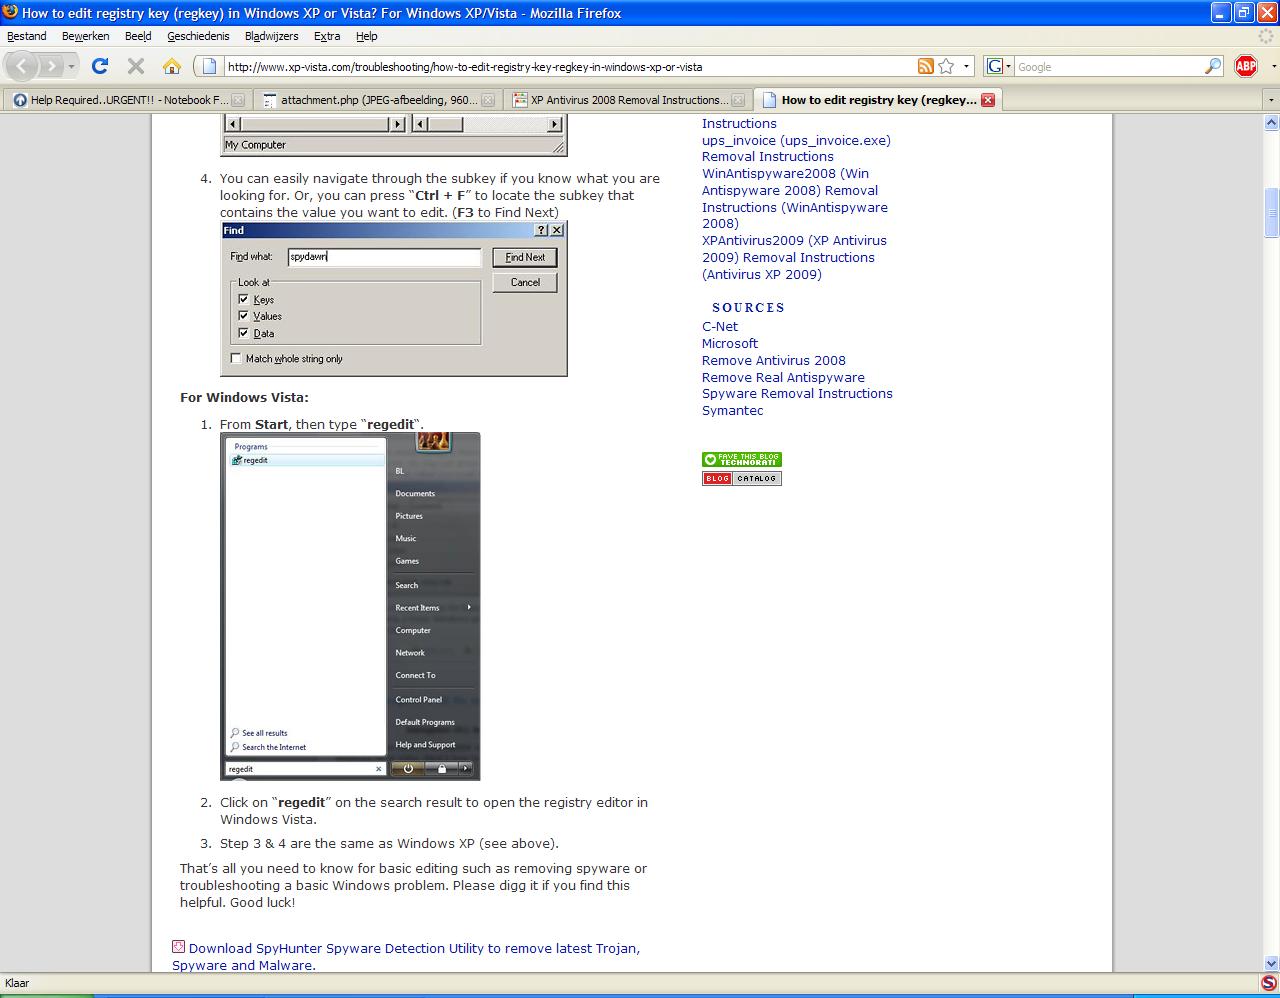Open WinAntispyware2008 Removal Instructions link
The height and width of the screenshot is (998, 1280).
coord(795,199)
